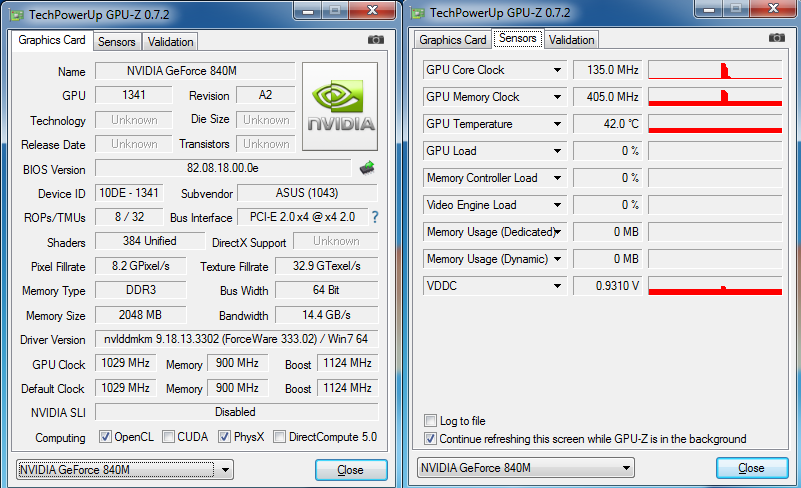This screenshot has height=488, width=801.
Task: Uncheck Continue refreshing in background option
Action: coord(431,439)
